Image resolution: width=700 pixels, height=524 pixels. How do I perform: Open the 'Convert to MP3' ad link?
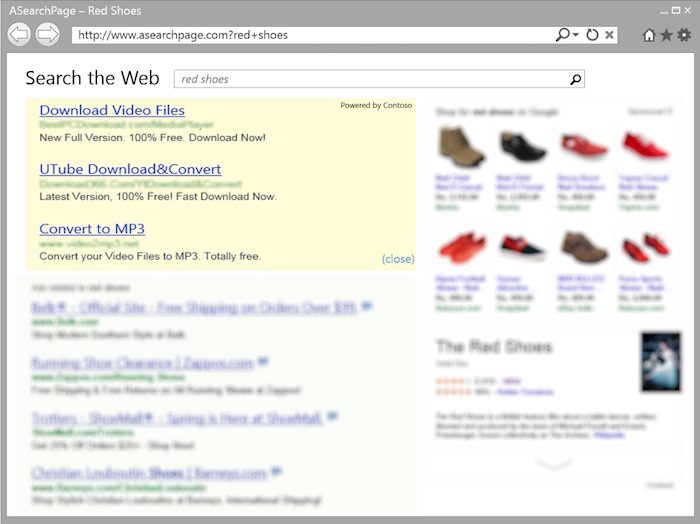(92, 229)
